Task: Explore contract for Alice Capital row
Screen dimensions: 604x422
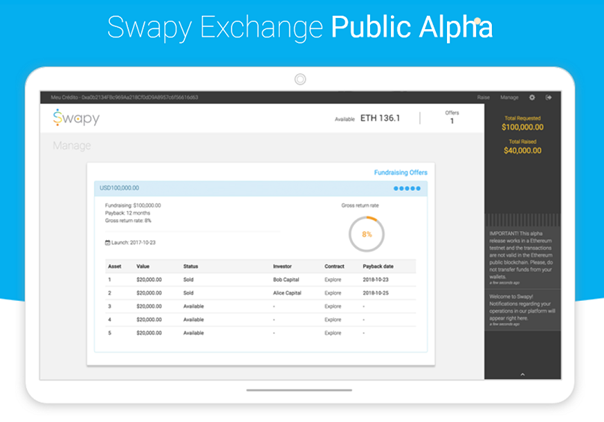Action: (333, 293)
